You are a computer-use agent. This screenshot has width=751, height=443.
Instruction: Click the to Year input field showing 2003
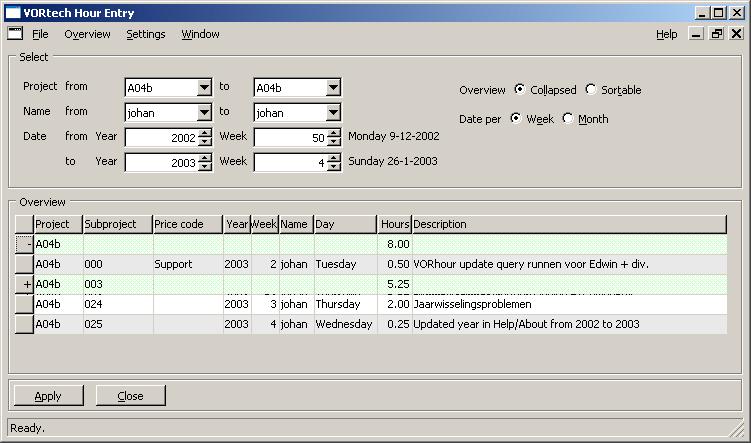point(162,162)
